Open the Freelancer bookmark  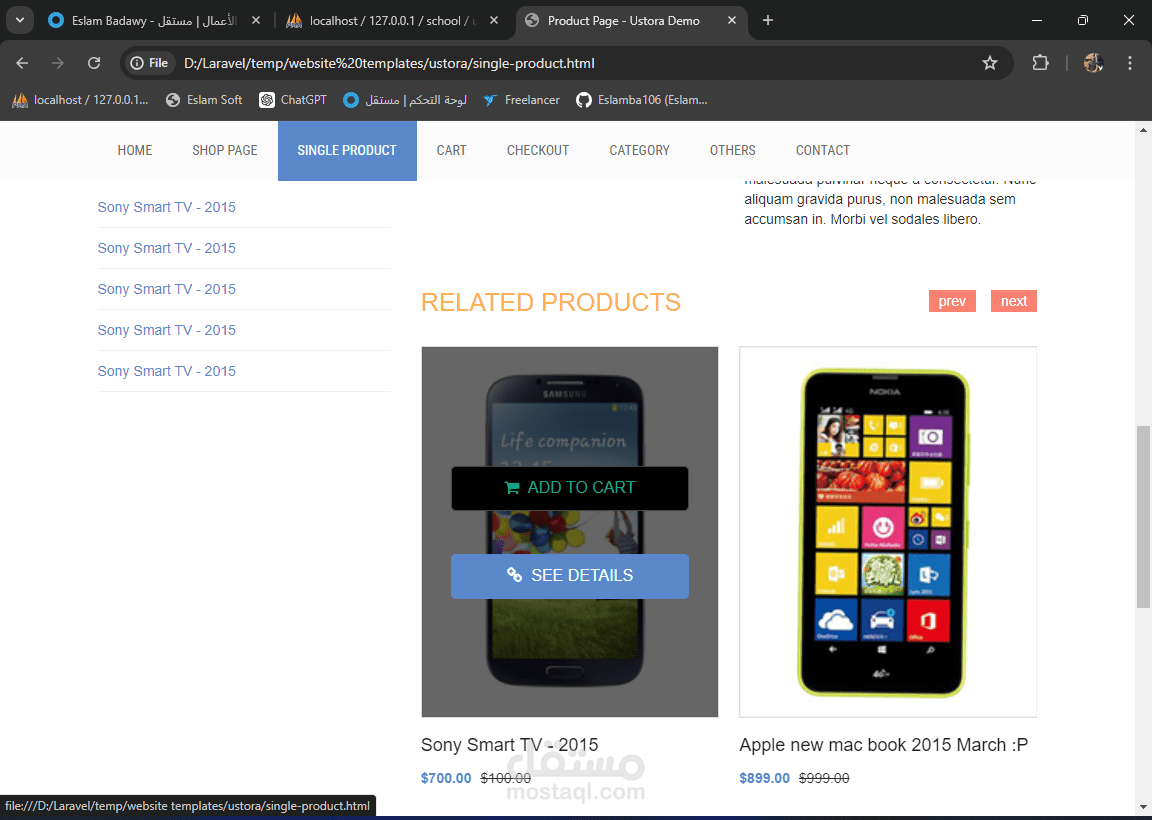[521, 100]
